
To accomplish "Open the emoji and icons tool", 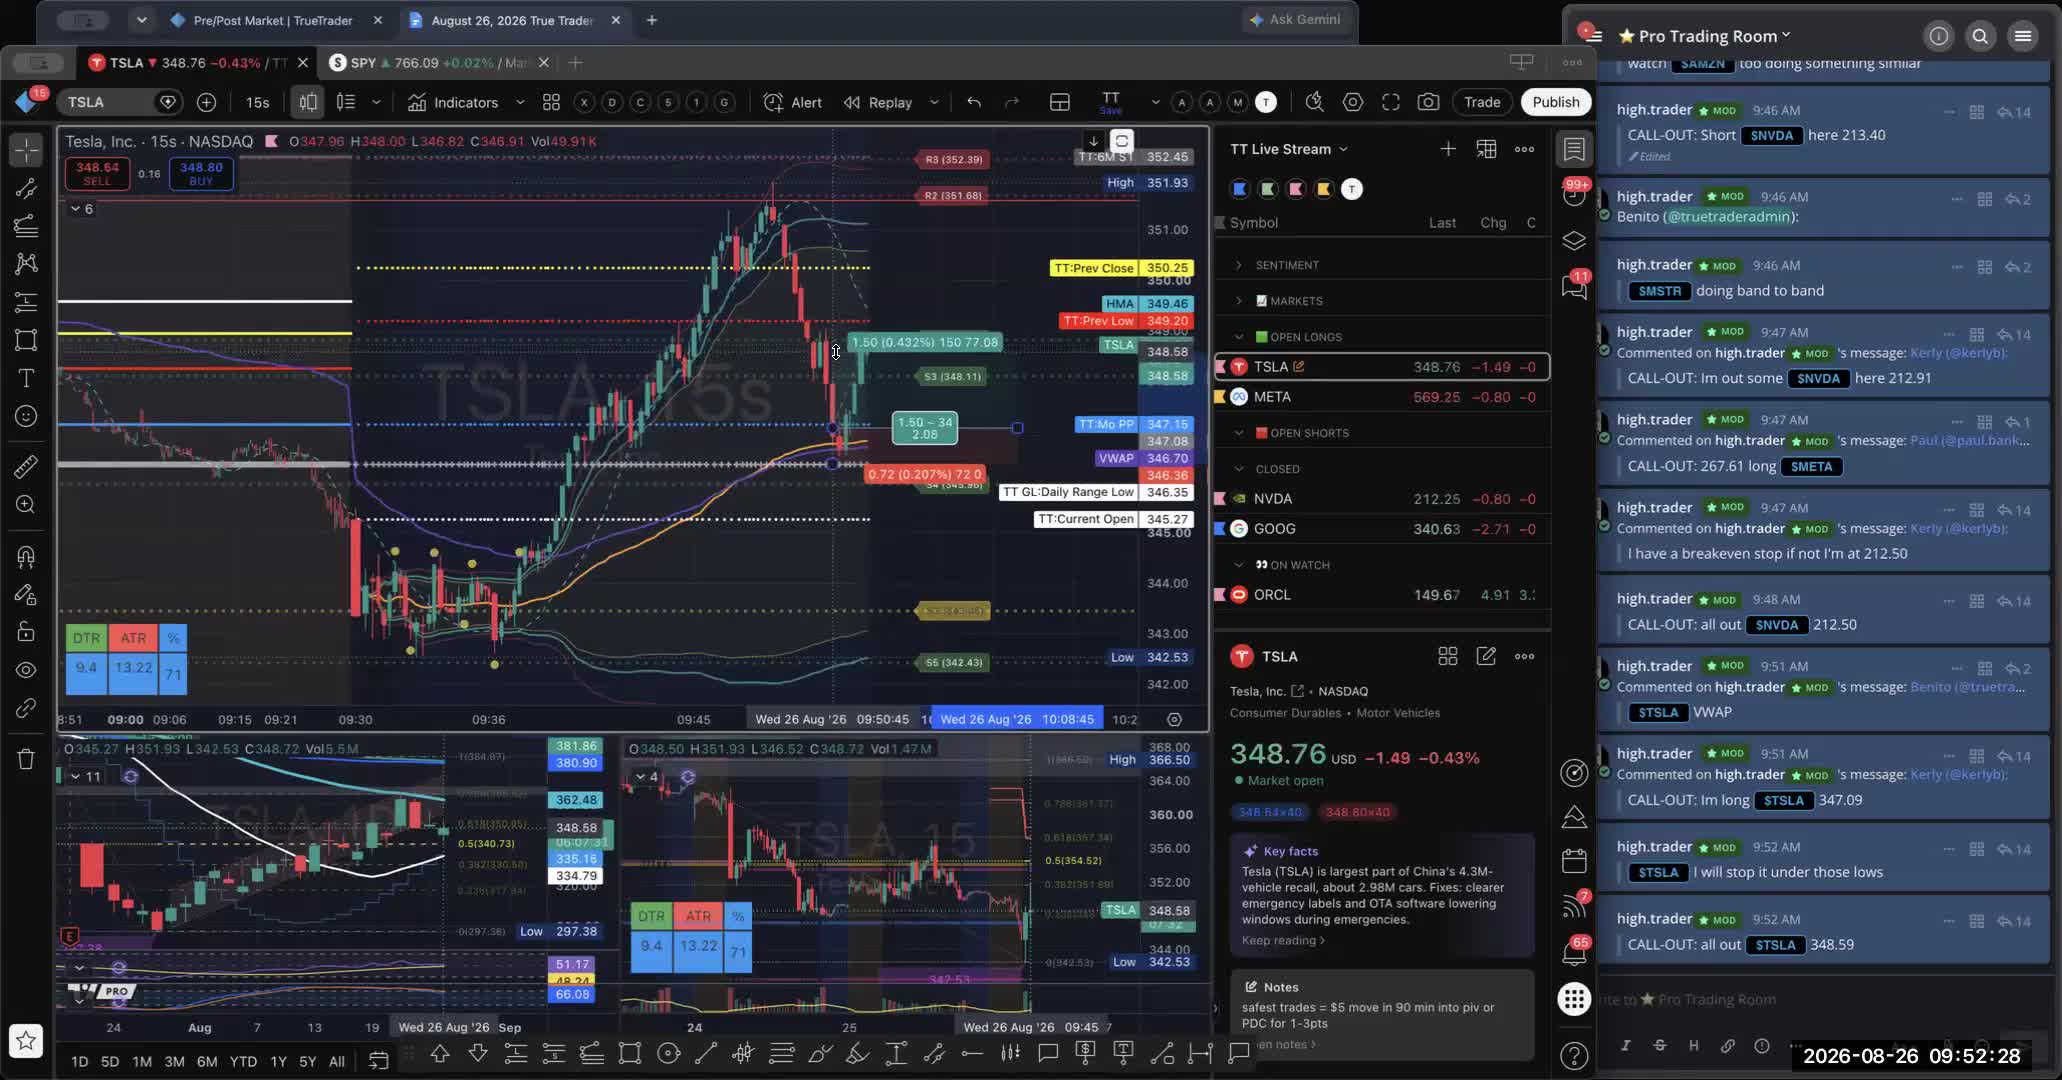I will click(26, 416).
